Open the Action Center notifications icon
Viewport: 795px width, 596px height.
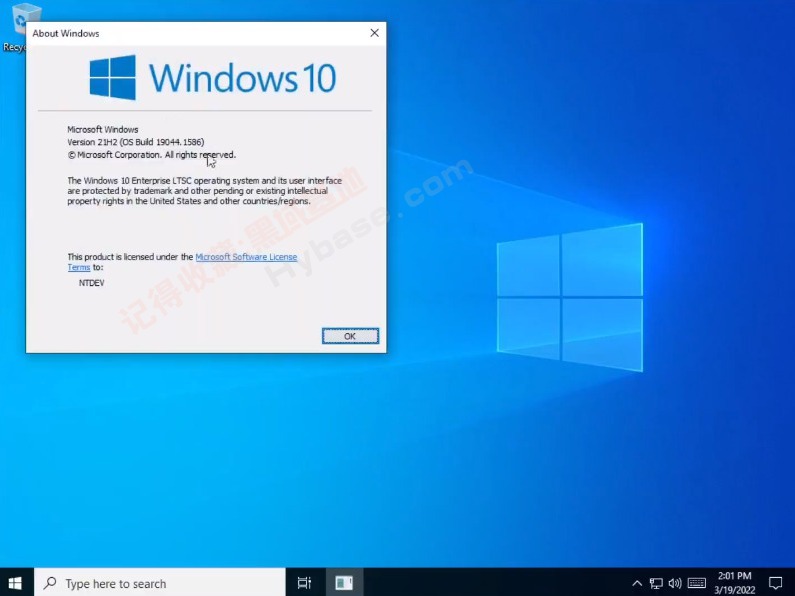click(775, 583)
